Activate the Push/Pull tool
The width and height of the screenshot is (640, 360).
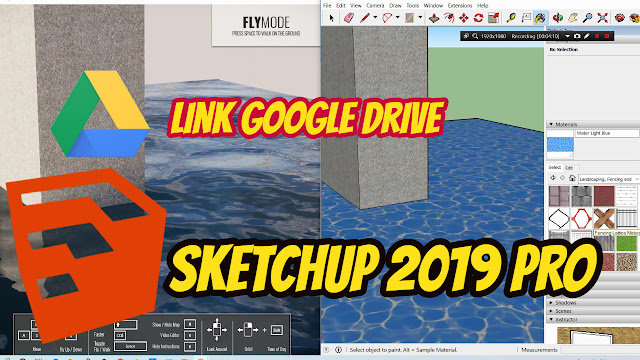click(434, 18)
